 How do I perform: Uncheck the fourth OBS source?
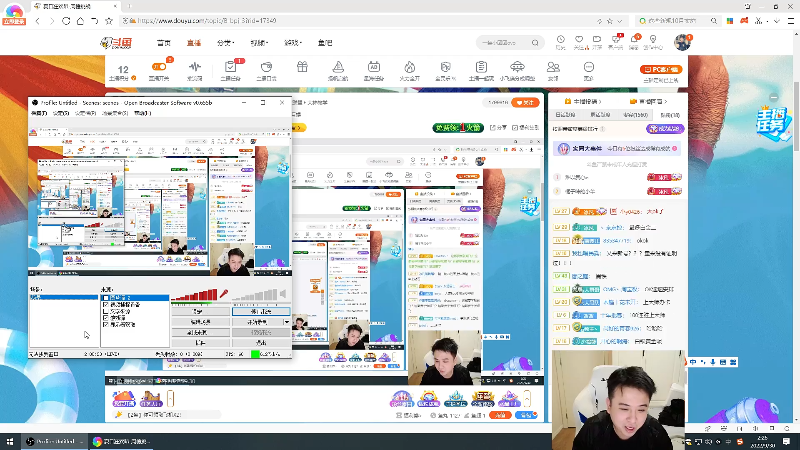pyautogui.click(x=106, y=317)
